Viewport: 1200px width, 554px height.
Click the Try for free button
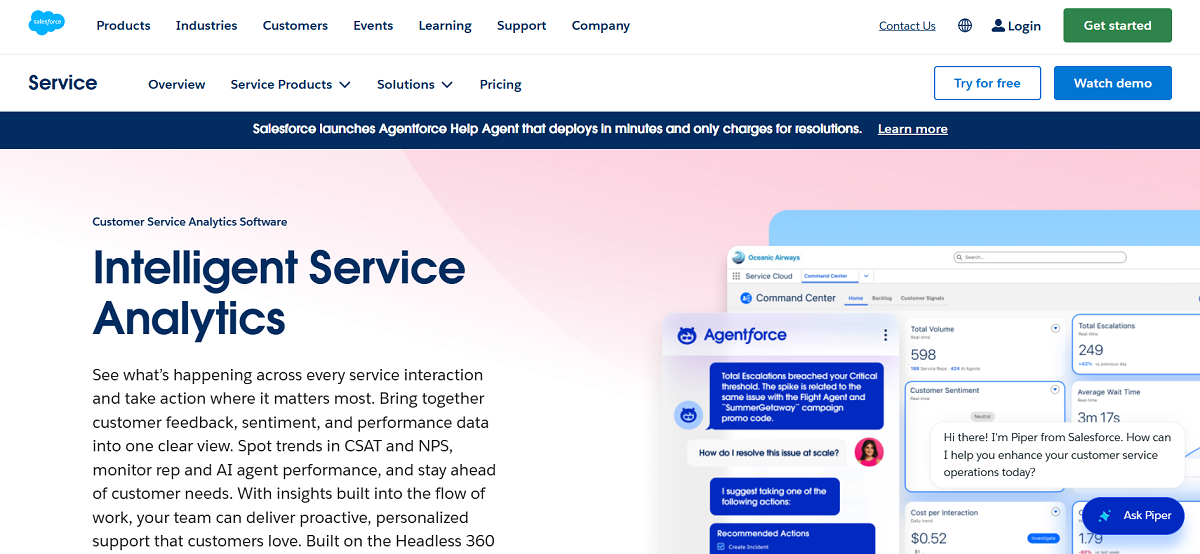(987, 83)
